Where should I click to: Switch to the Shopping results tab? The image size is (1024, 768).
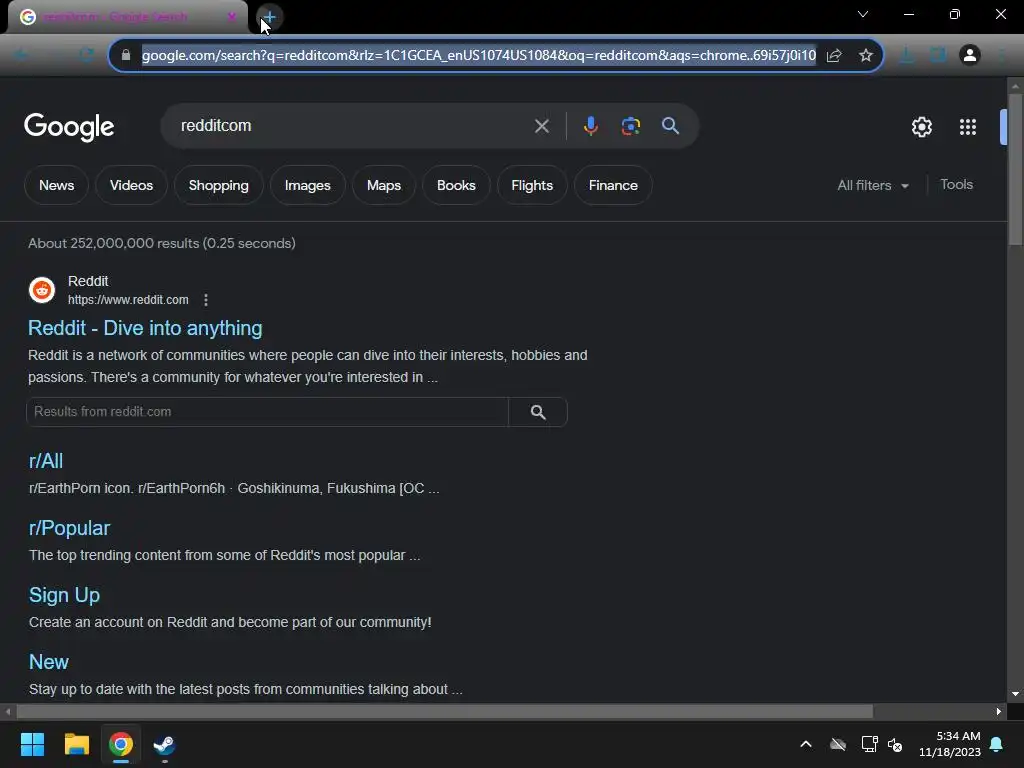219,185
